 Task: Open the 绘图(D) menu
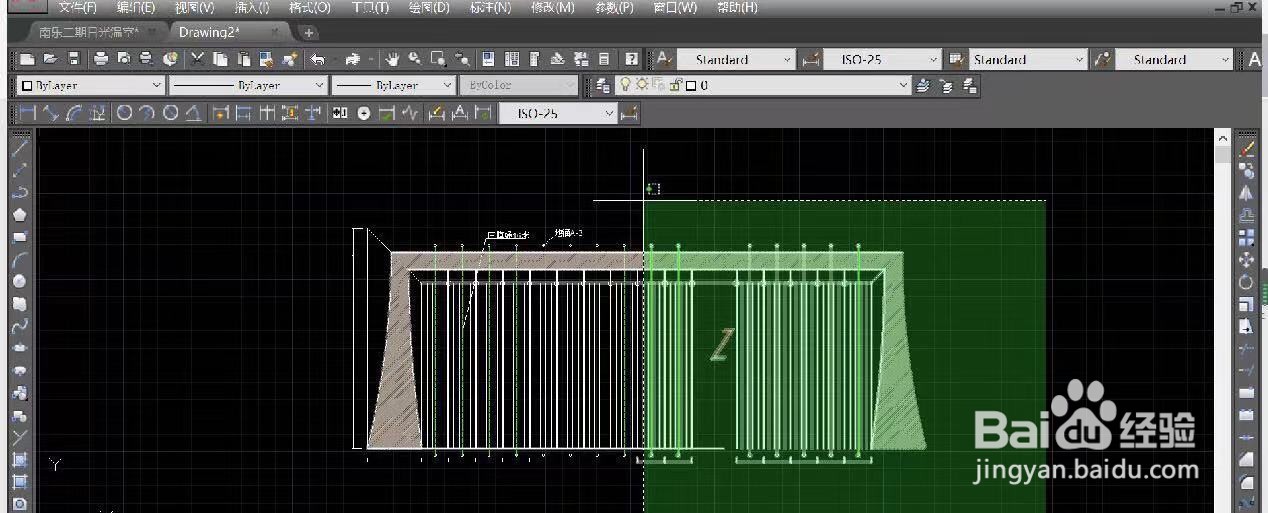click(430, 7)
